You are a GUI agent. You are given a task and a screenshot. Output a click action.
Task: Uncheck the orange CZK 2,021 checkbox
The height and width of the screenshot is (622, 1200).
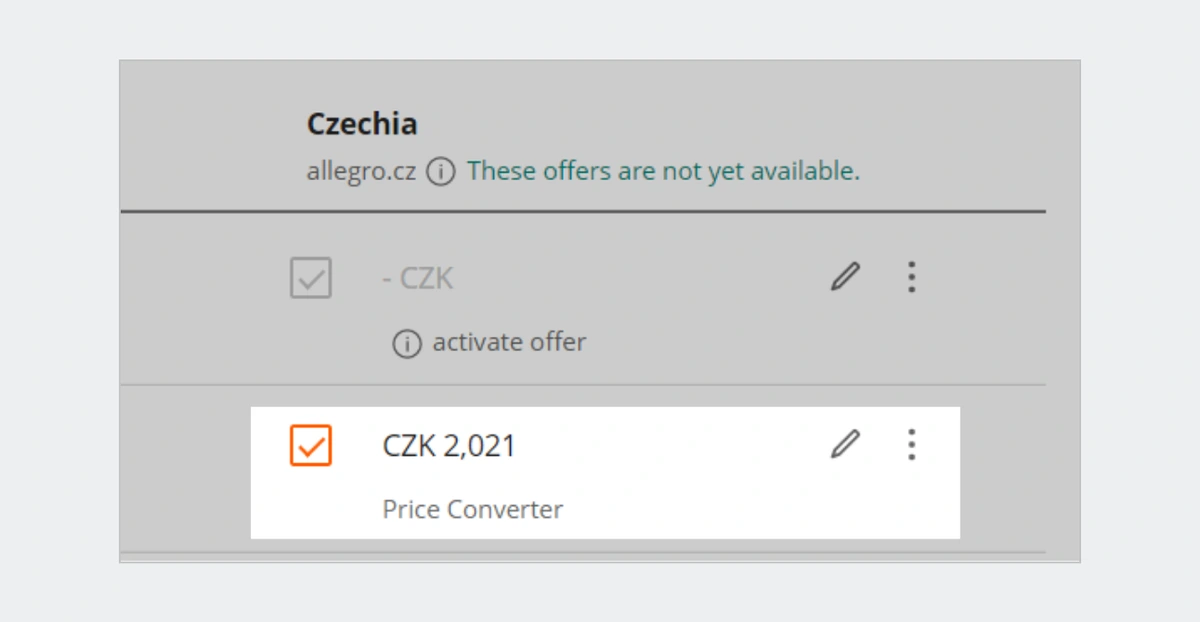[311, 445]
